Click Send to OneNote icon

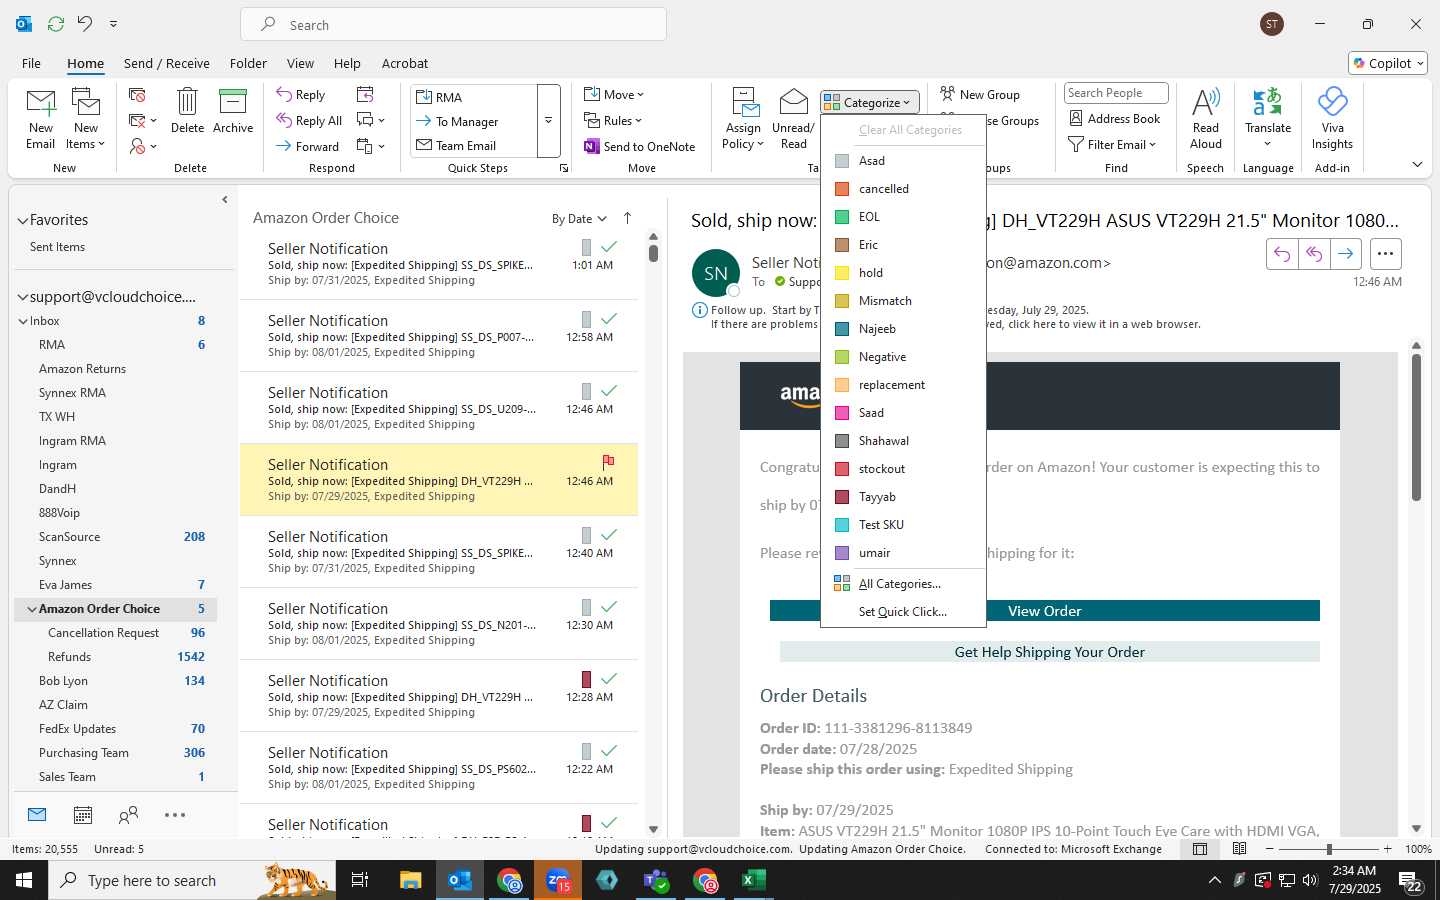click(x=592, y=146)
